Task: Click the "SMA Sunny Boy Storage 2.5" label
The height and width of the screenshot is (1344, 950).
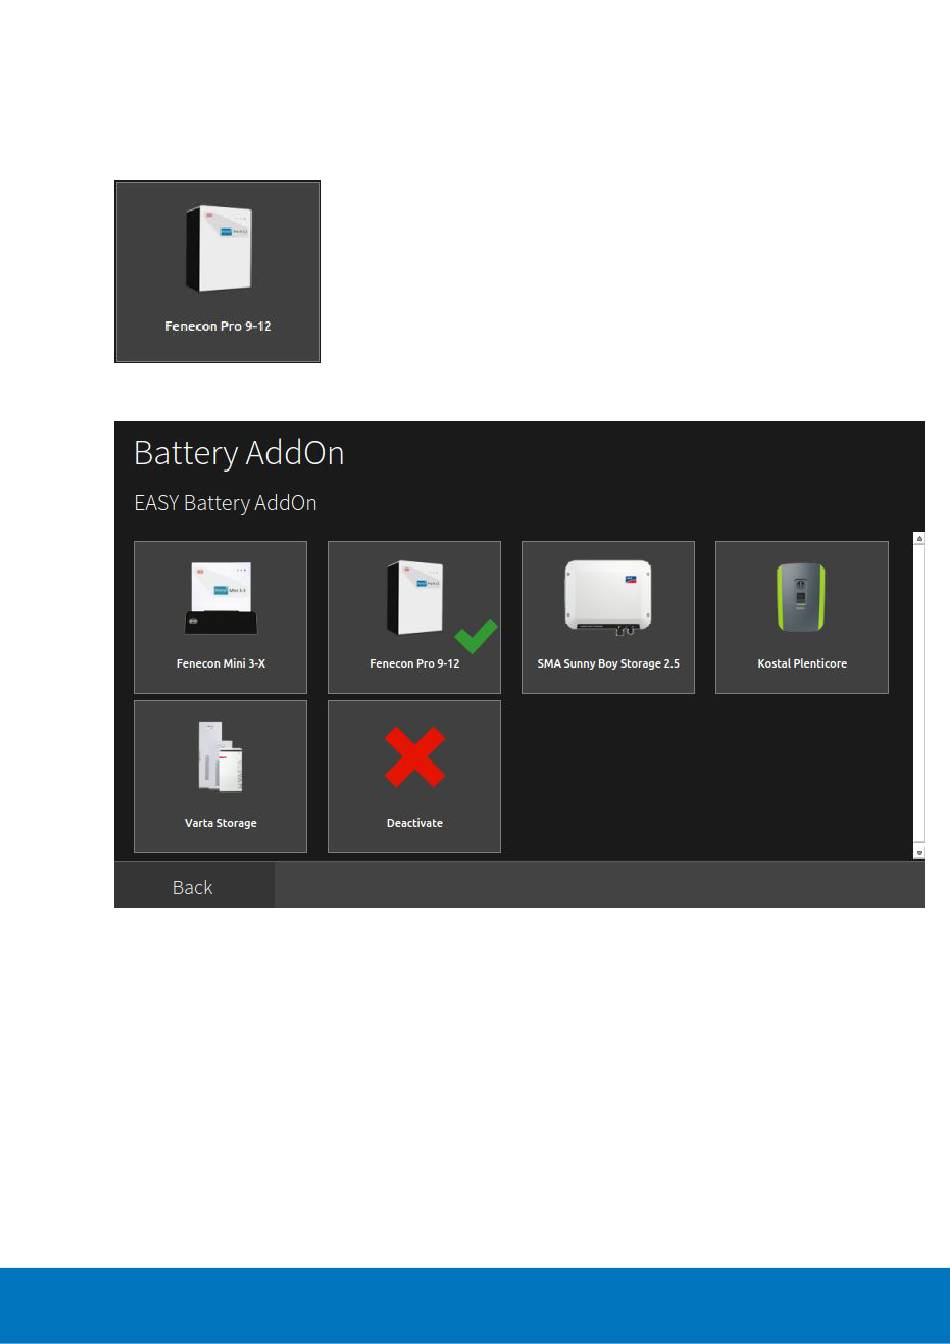Action: [x=608, y=664]
